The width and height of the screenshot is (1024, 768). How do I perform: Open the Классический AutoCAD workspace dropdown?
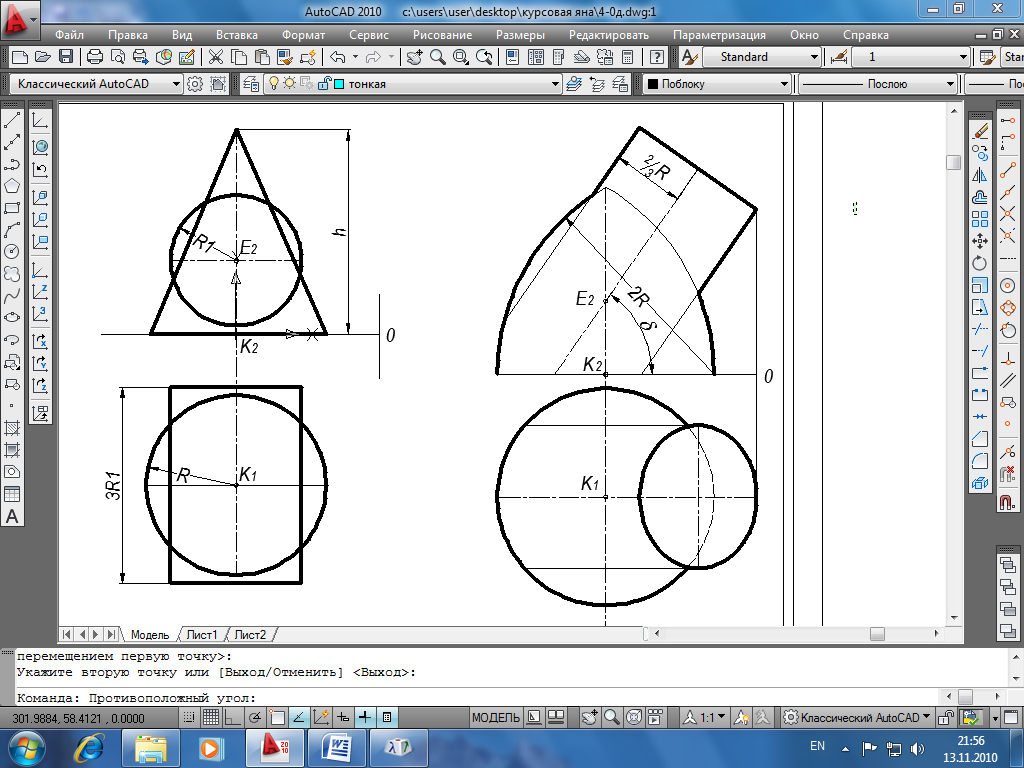(x=95, y=84)
